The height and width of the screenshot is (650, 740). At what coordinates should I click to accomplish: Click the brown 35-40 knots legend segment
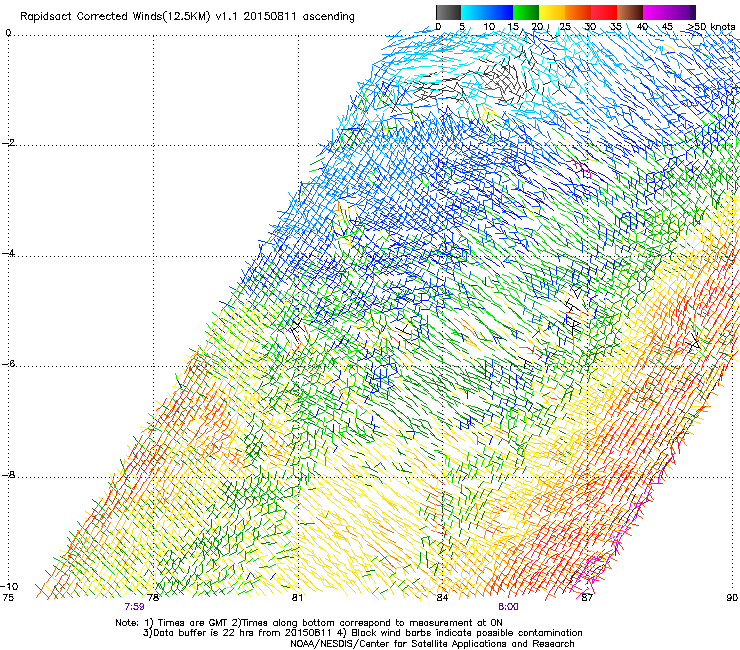point(630,12)
